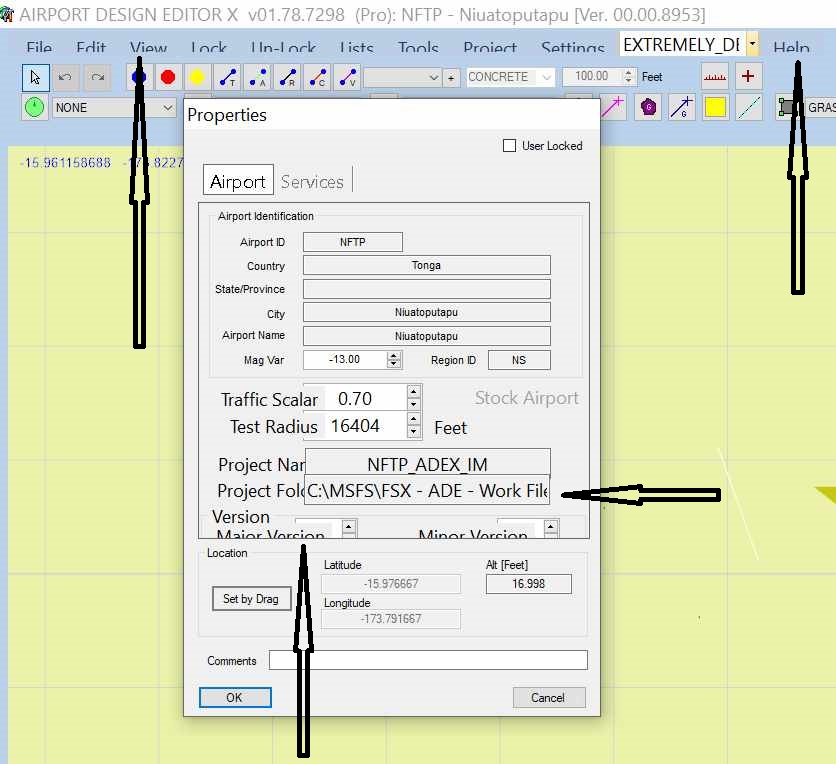Click the Airport Name field
The width and height of the screenshot is (836, 764).
click(x=427, y=336)
